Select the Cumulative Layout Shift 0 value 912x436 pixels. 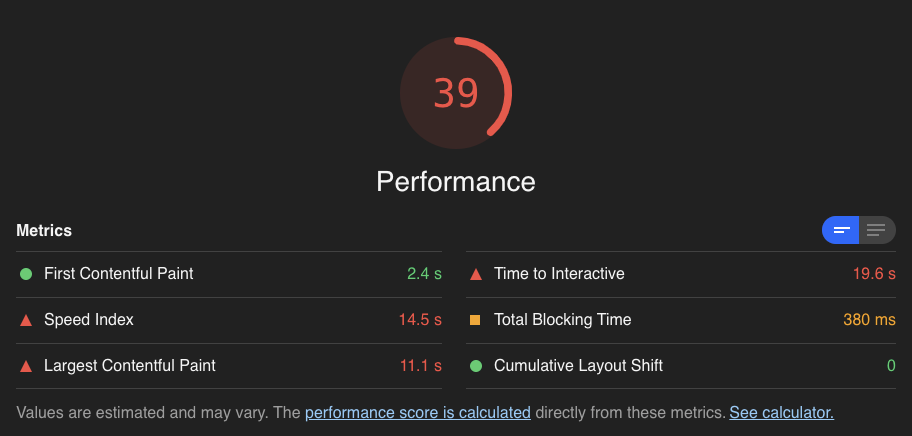[891, 366]
